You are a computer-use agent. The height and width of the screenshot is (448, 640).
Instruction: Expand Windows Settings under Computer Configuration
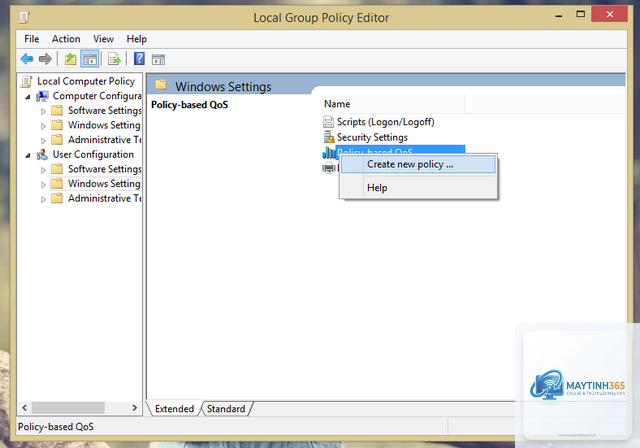point(43,126)
